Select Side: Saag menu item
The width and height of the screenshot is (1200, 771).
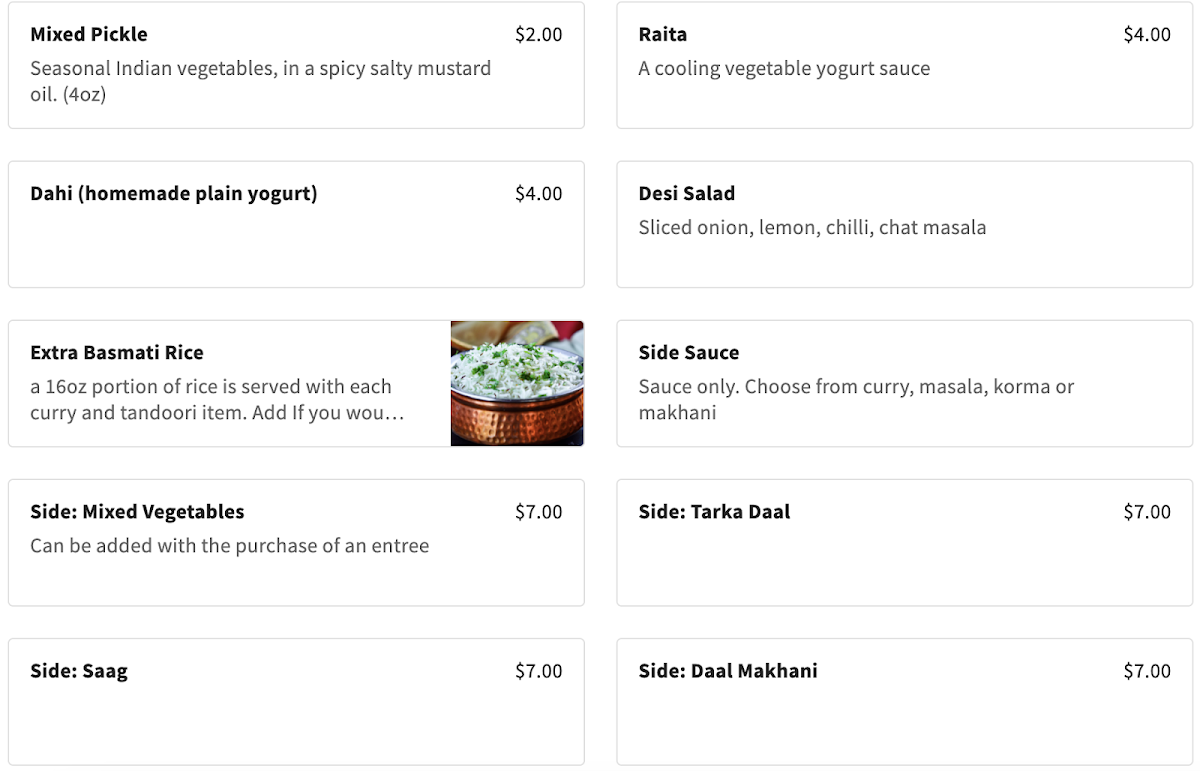pos(296,701)
